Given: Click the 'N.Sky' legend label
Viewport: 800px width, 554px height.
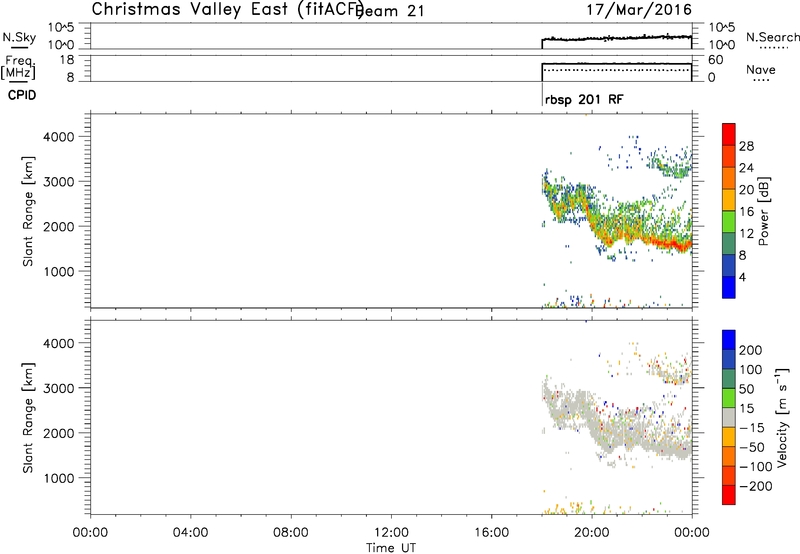Looking at the screenshot, I should 19,37.
